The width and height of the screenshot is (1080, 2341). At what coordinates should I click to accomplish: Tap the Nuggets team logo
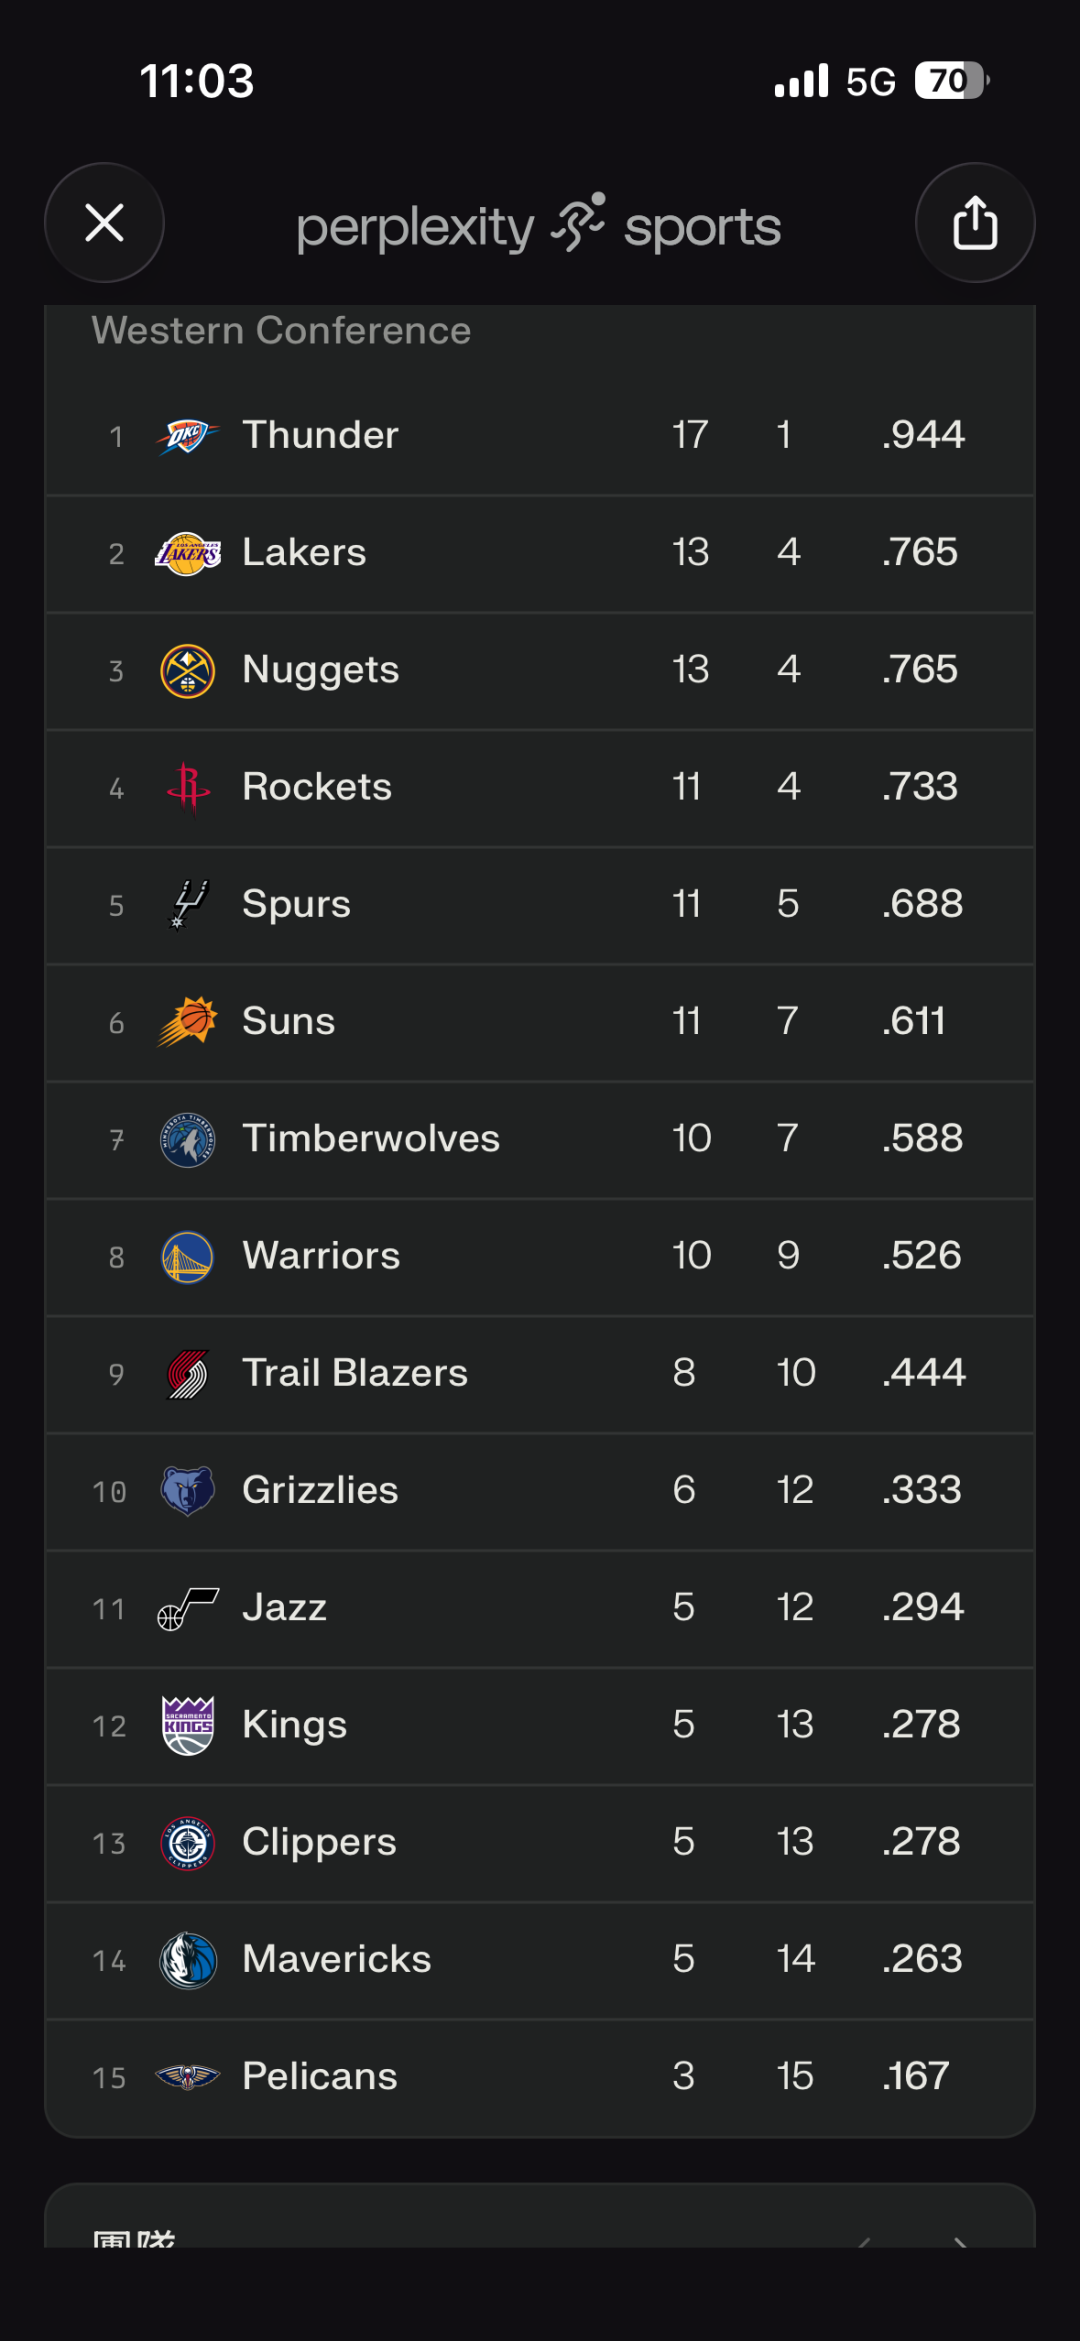[x=187, y=670]
